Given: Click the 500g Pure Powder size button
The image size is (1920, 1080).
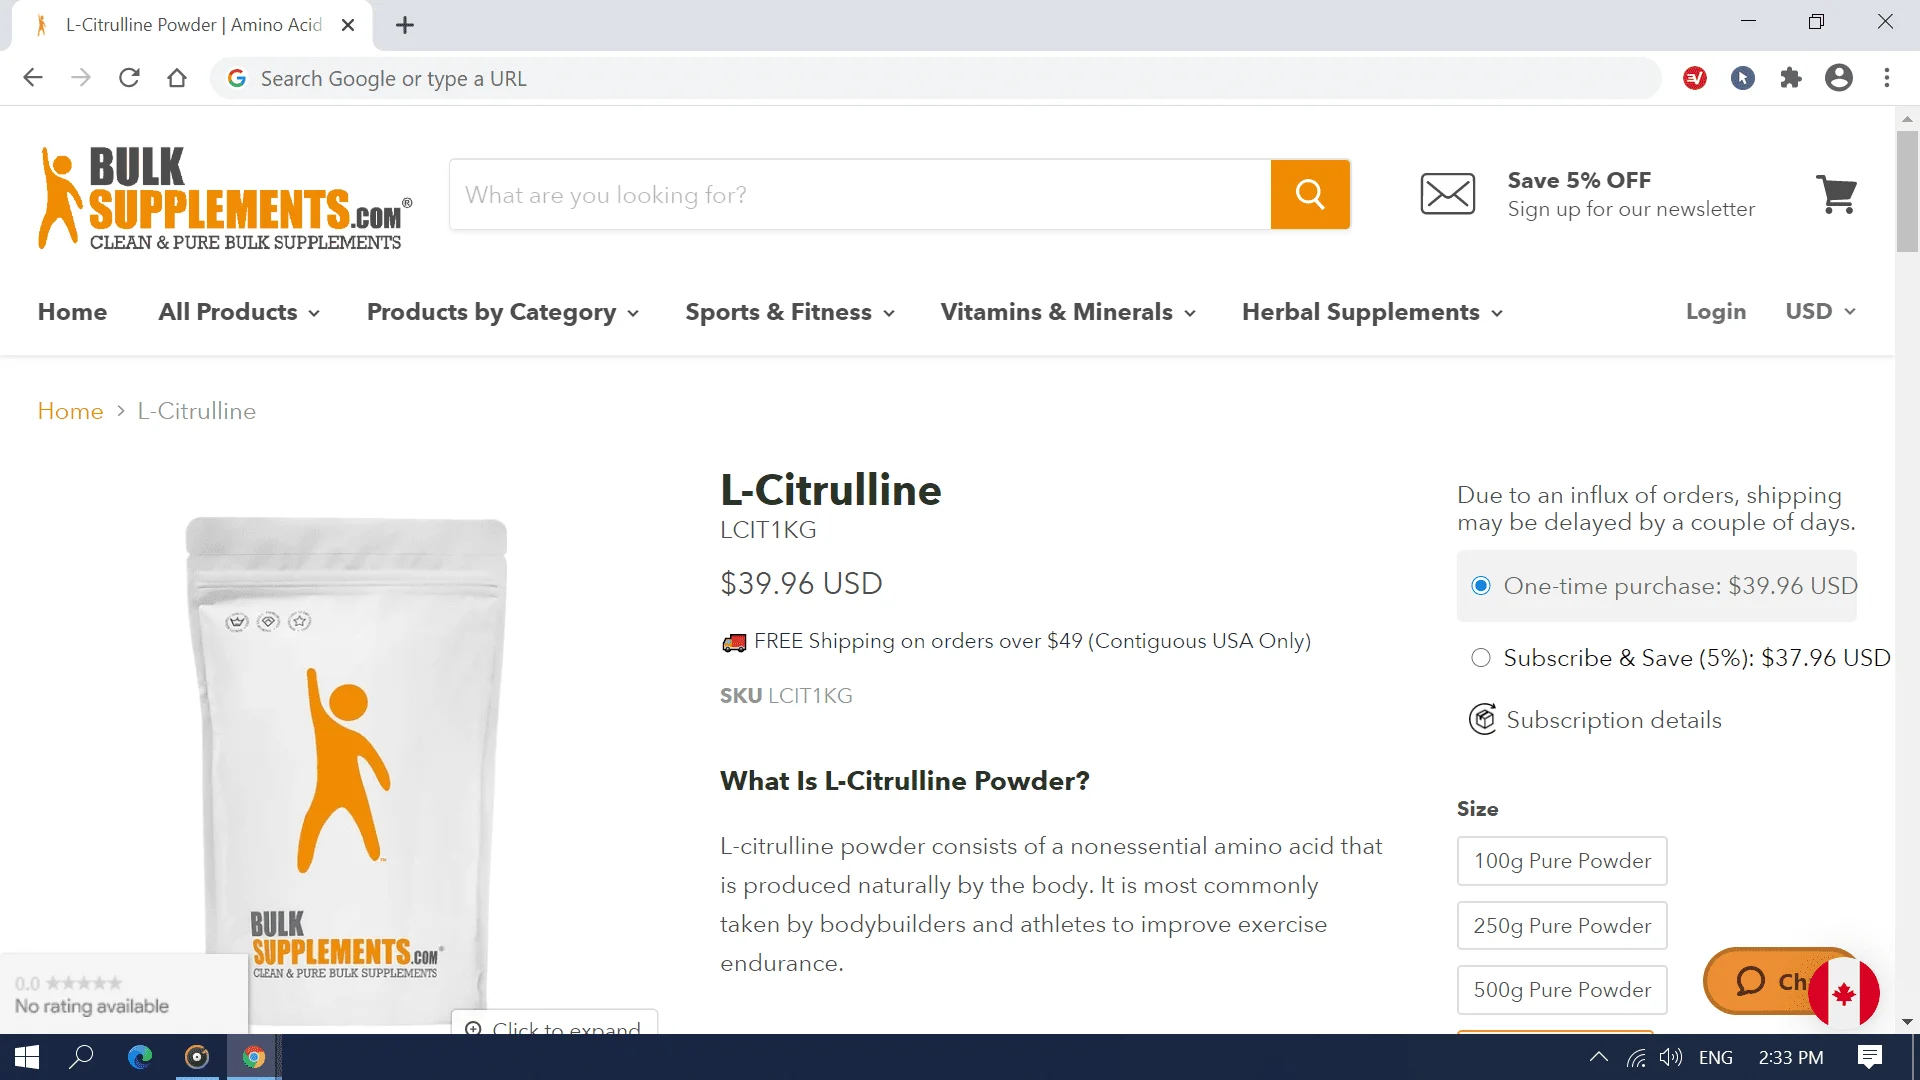Looking at the screenshot, I should click(x=1561, y=990).
